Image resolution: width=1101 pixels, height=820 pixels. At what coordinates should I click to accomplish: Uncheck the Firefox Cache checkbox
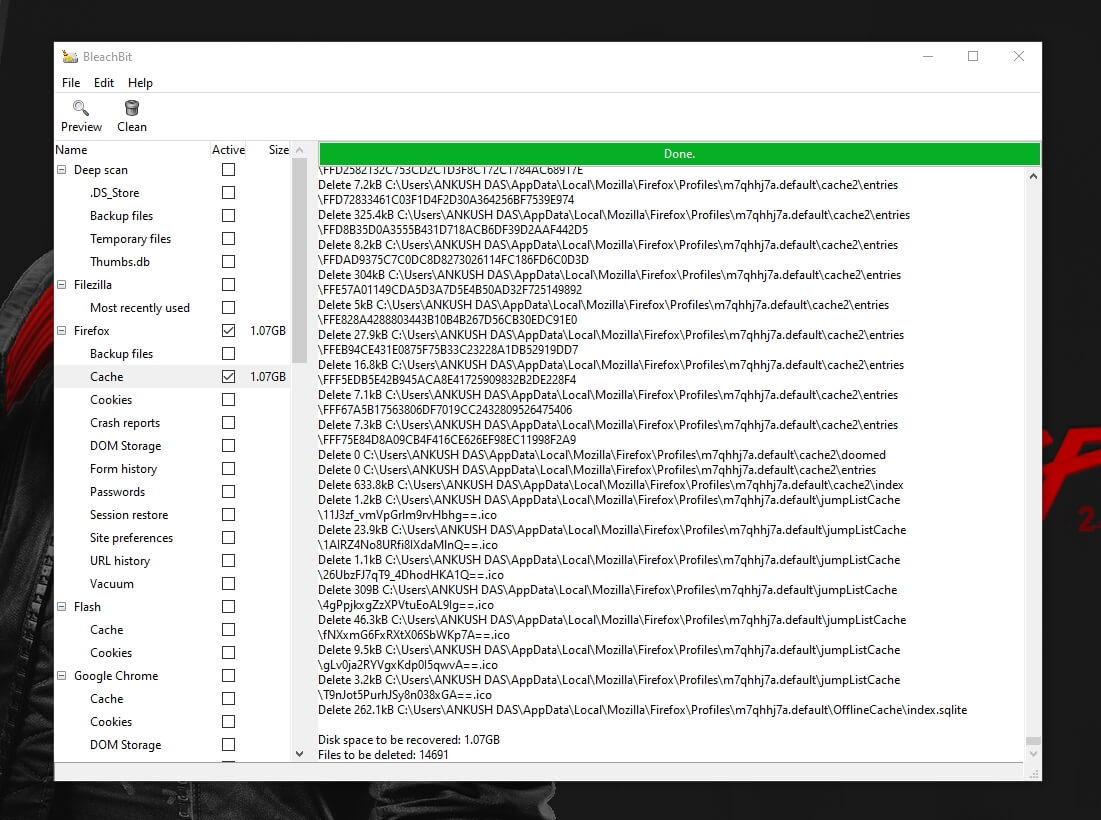(228, 377)
